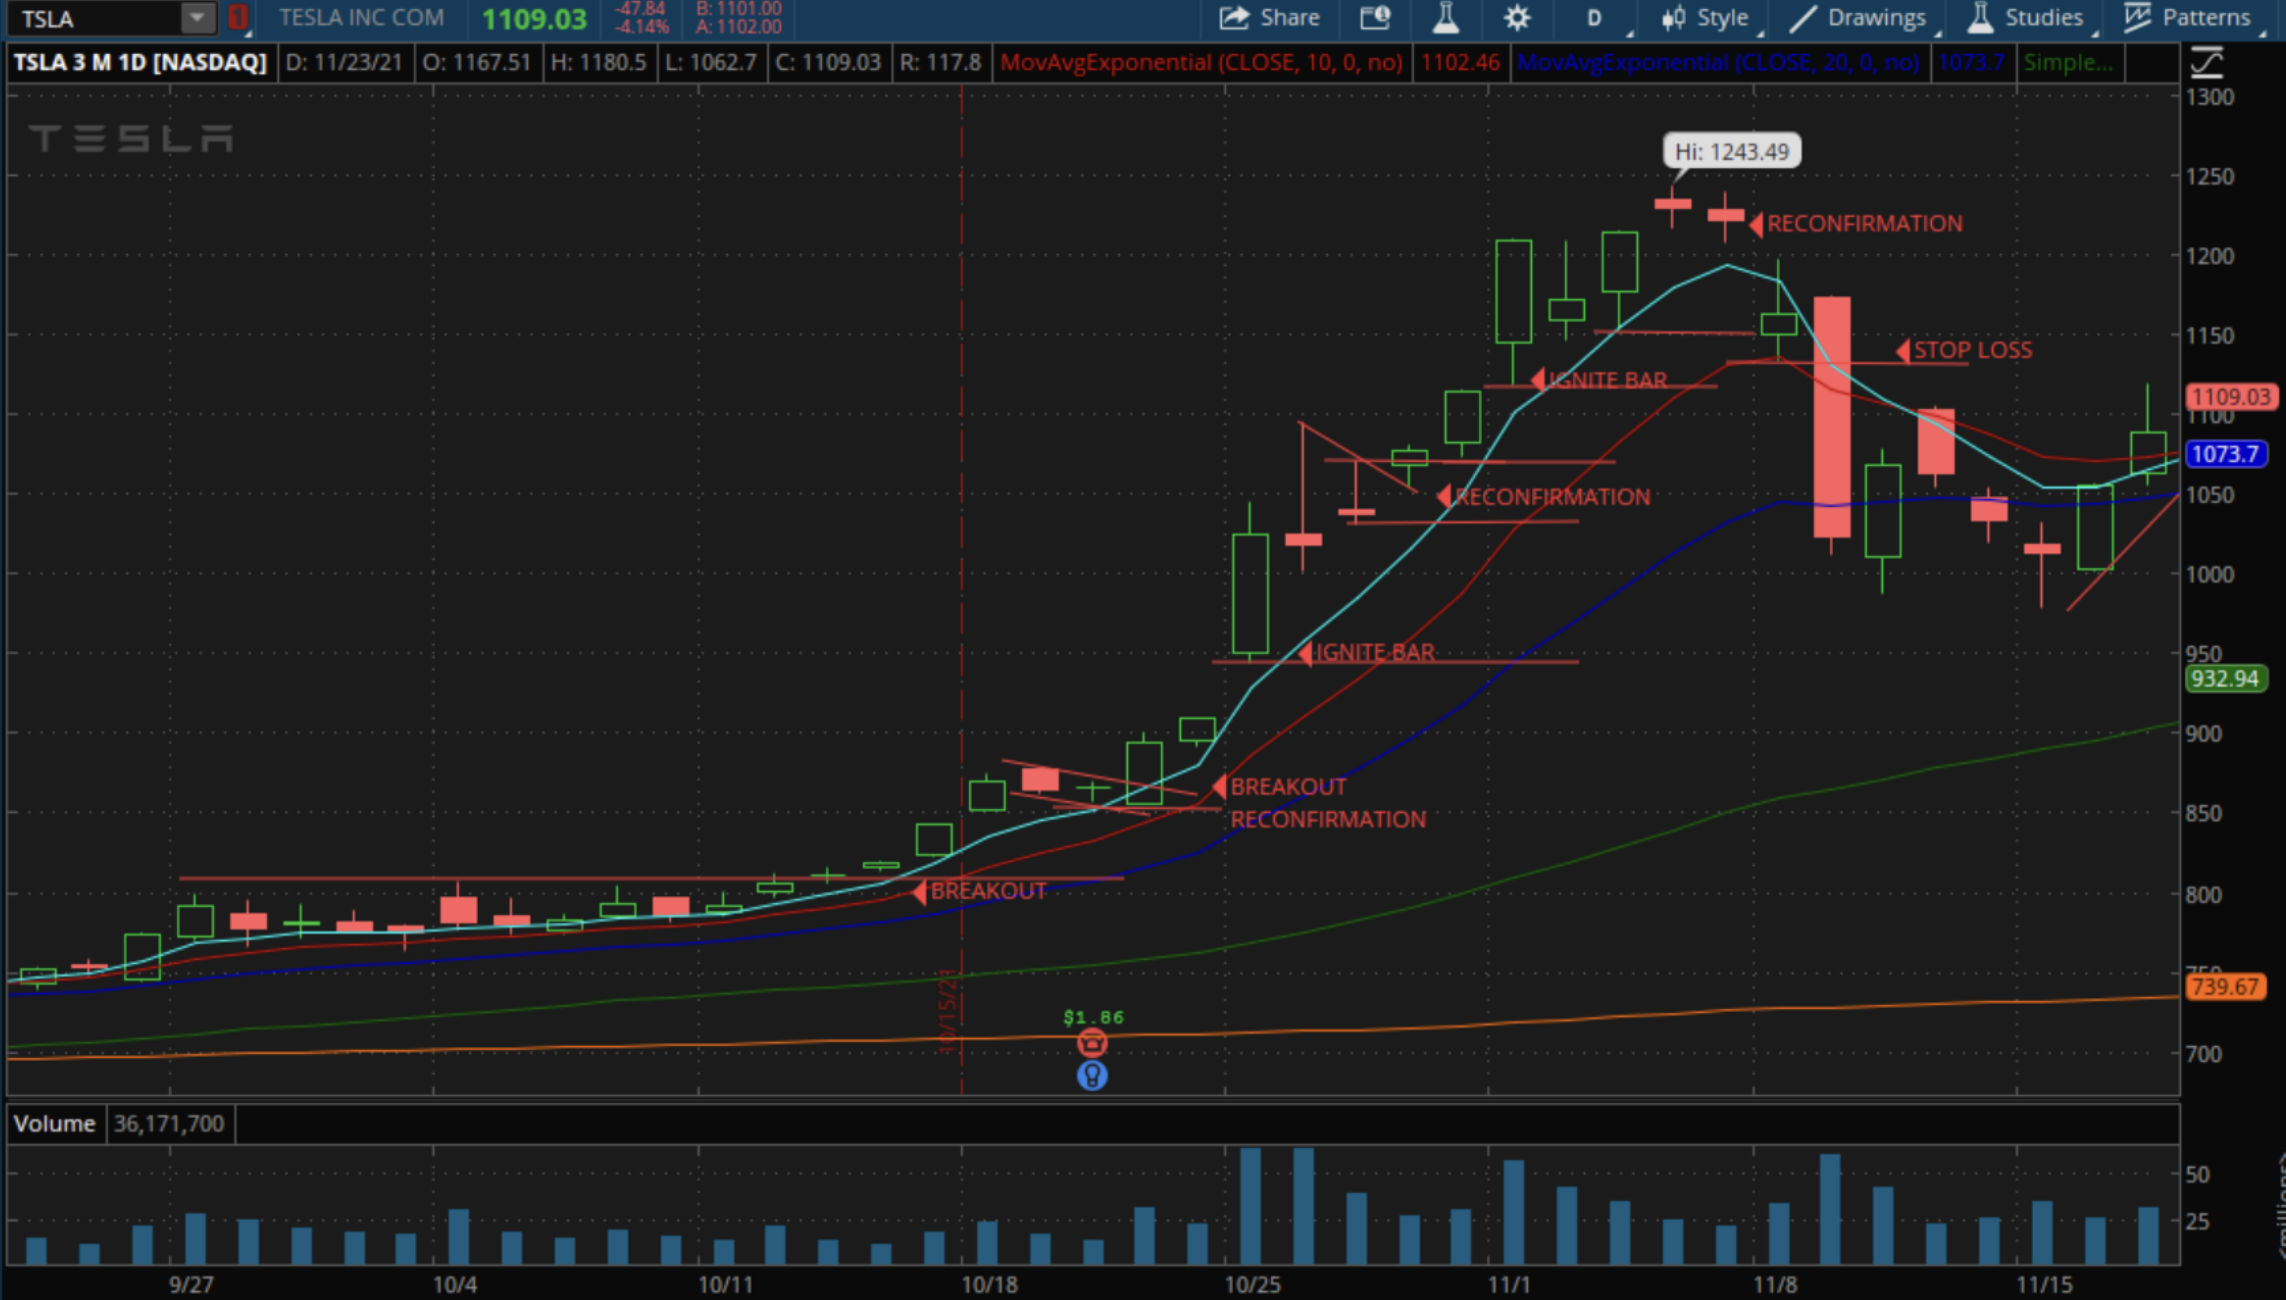Image resolution: width=2286 pixels, height=1300 pixels.
Task: Click the chart time-frame setup icon after Share
Action: pos(1375,17)
